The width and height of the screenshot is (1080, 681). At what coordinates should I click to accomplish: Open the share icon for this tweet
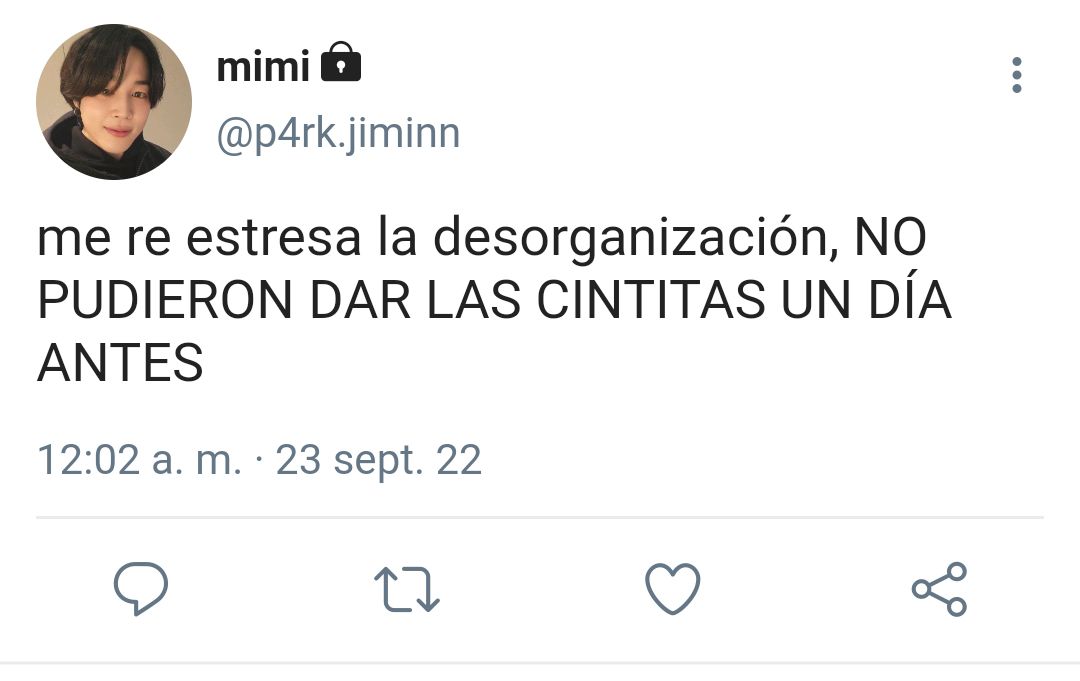coord(939,589)
